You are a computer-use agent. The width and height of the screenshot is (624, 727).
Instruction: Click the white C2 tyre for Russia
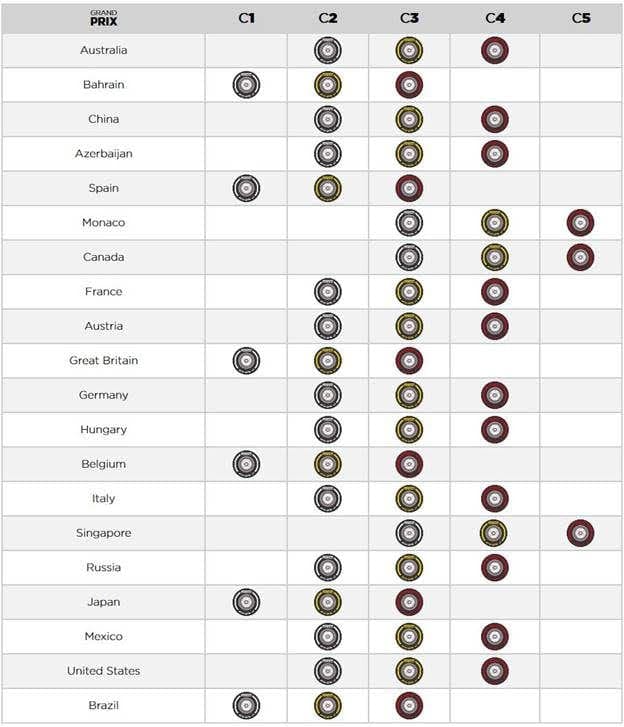tap(328, 568)
